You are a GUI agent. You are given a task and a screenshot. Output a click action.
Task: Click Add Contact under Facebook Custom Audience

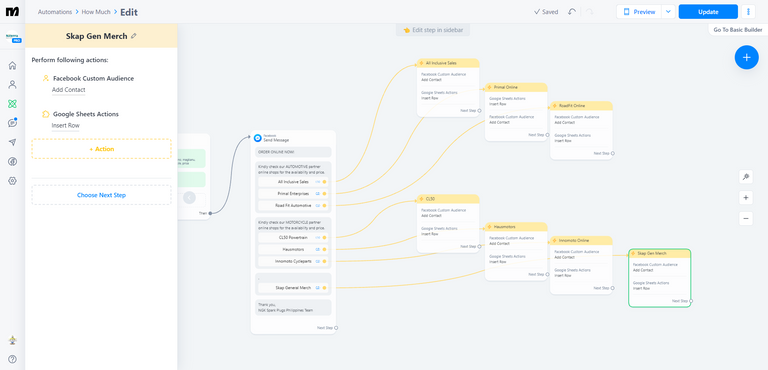click(x=69, y=90)
